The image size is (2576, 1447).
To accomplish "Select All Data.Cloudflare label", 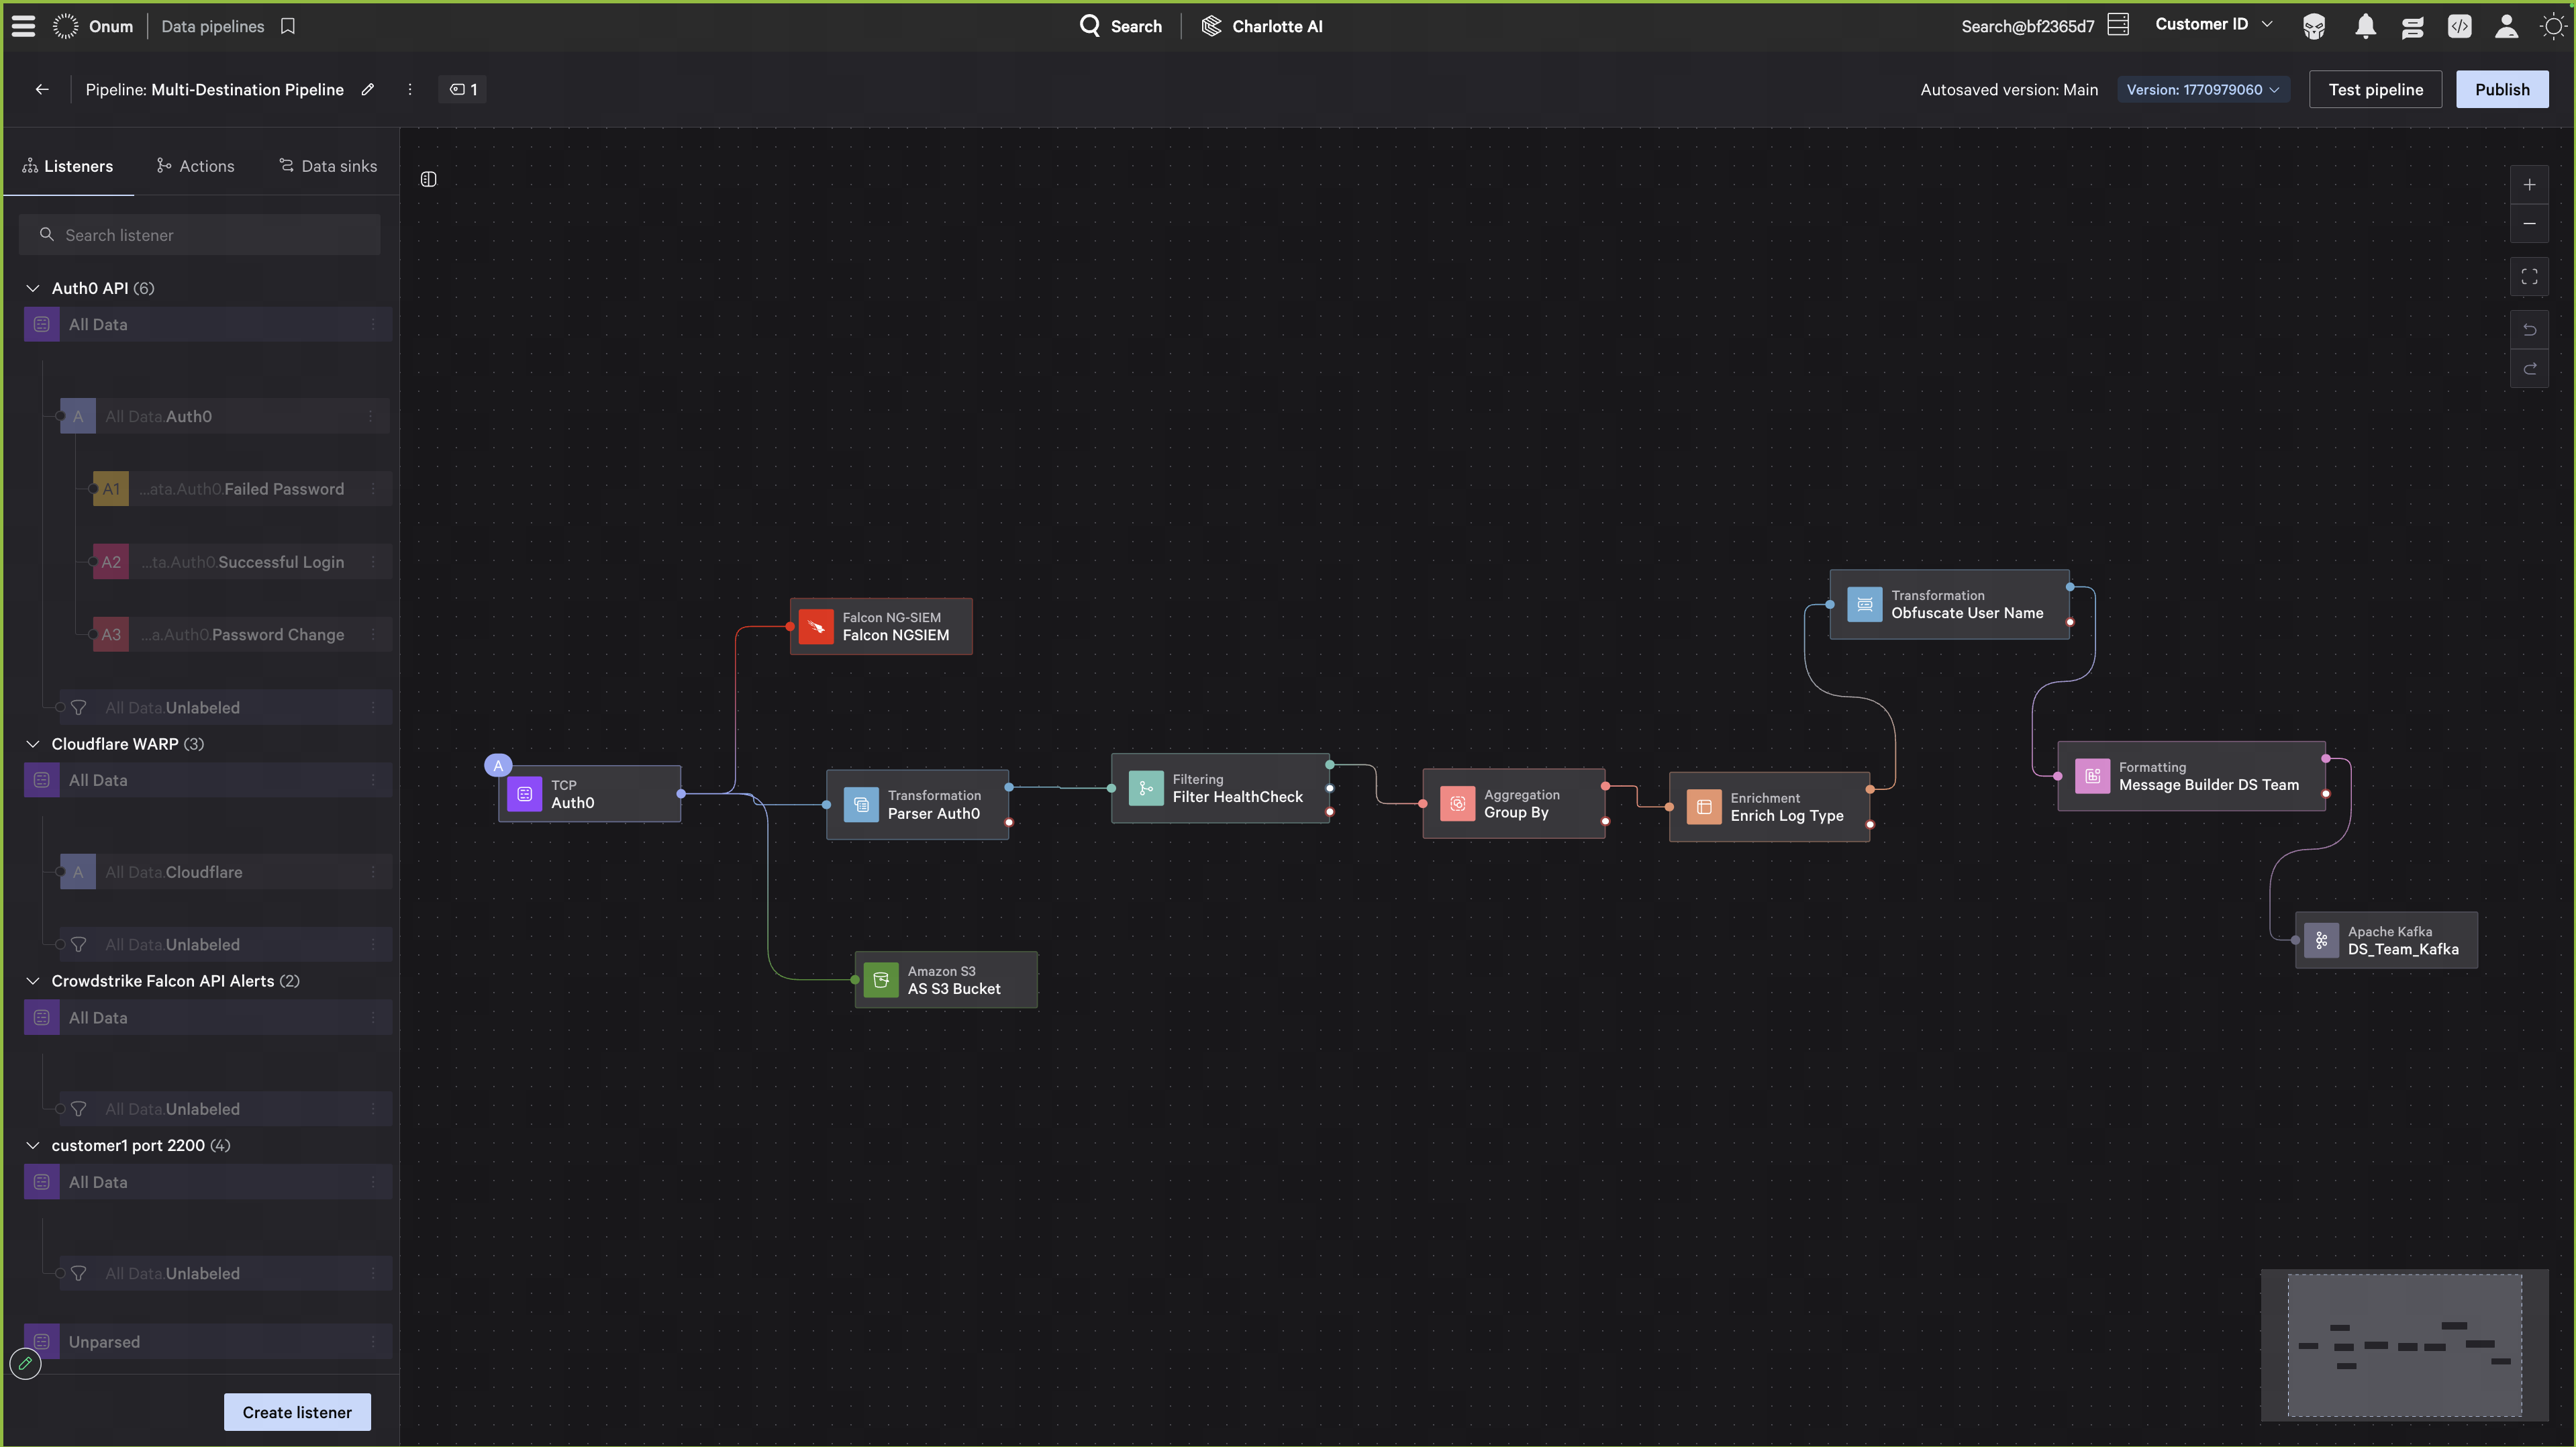I will coord(225,872).
